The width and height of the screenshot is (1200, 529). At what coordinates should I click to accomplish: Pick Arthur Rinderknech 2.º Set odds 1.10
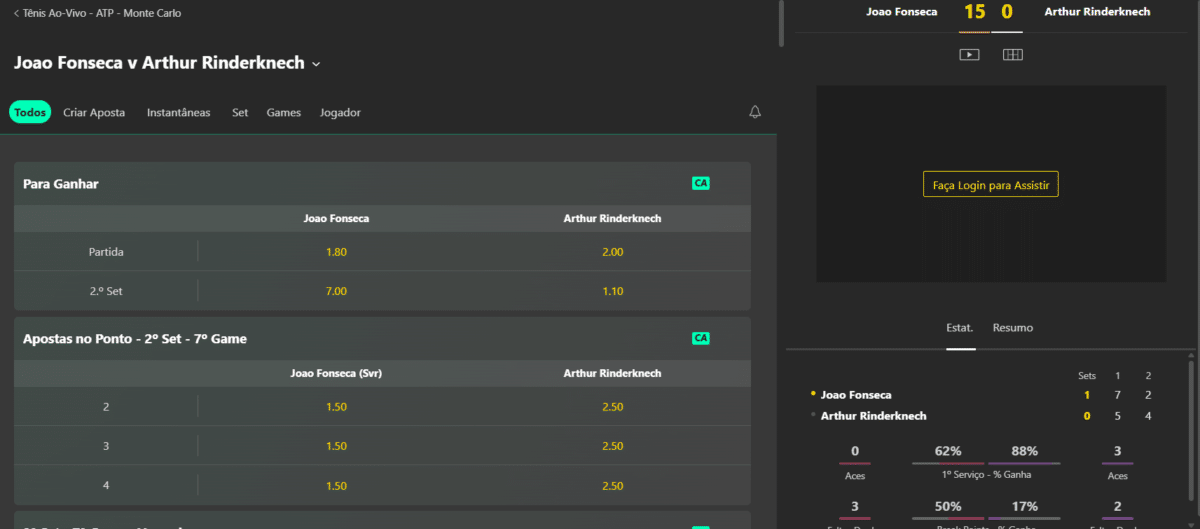pos(612,291)
